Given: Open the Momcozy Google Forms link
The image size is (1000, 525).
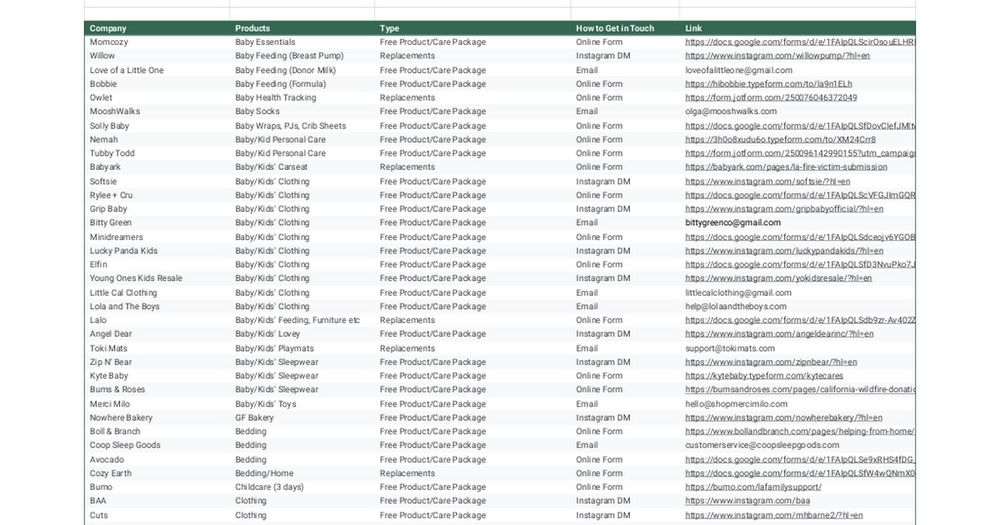Looking at the screenshot, I should tap(800, 42).
